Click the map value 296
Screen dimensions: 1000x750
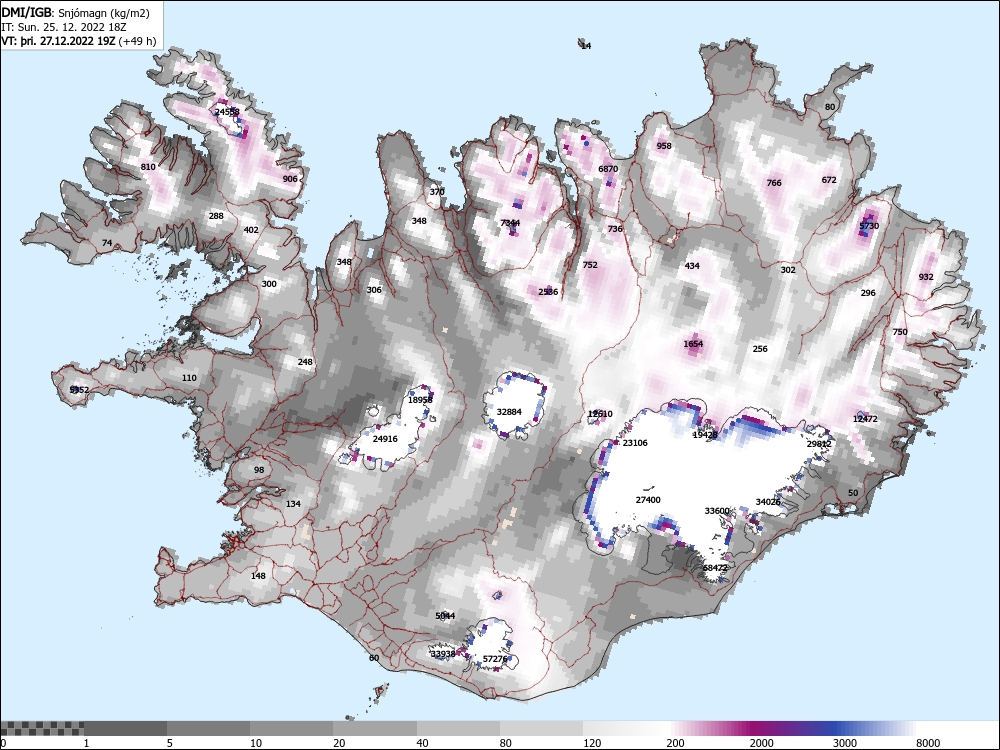pos(868,293)
